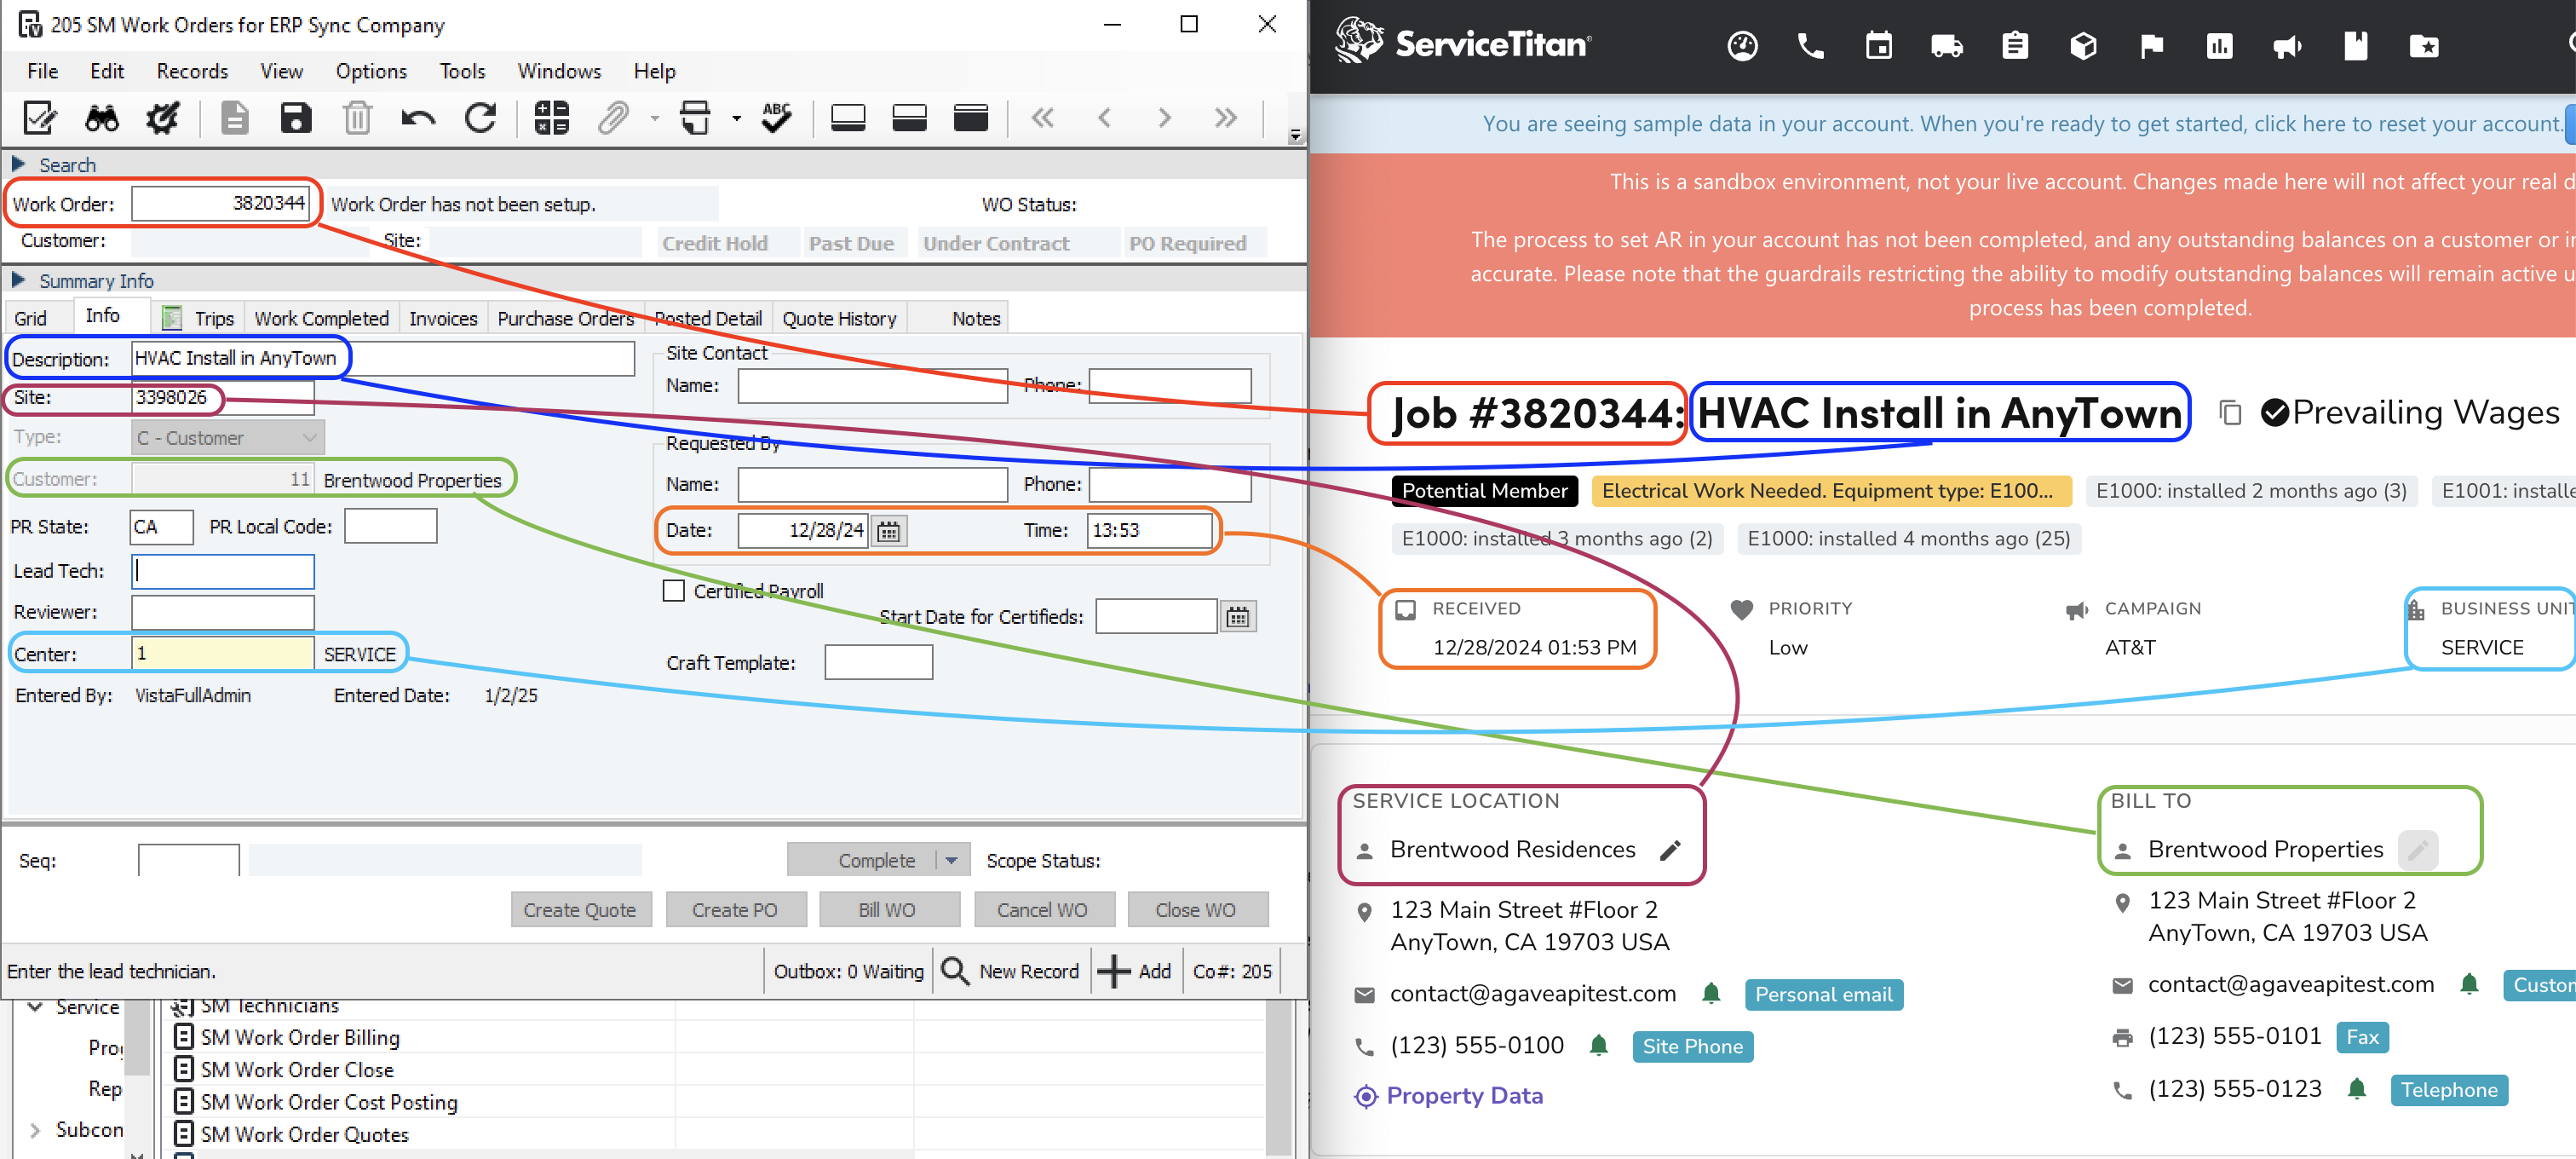Image resolution: width=2576 pixels, height=1159 pixels.
Task: Run the ABC spell check icon
Action: [x=776, y=118]
